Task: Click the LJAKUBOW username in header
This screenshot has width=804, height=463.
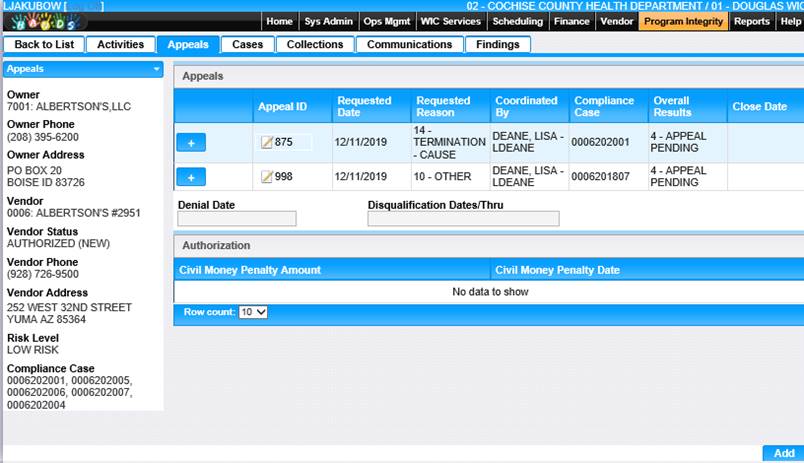Action: [x=32, y=6]
